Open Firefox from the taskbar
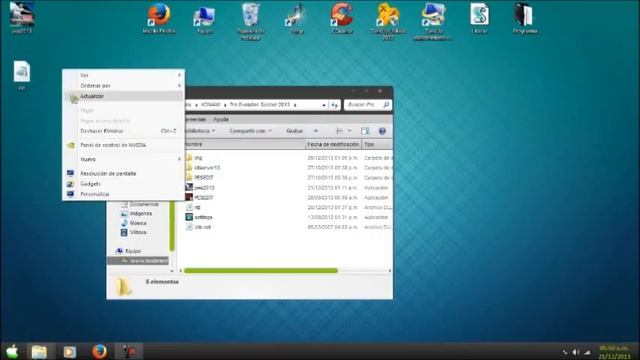 click(99, 351)
